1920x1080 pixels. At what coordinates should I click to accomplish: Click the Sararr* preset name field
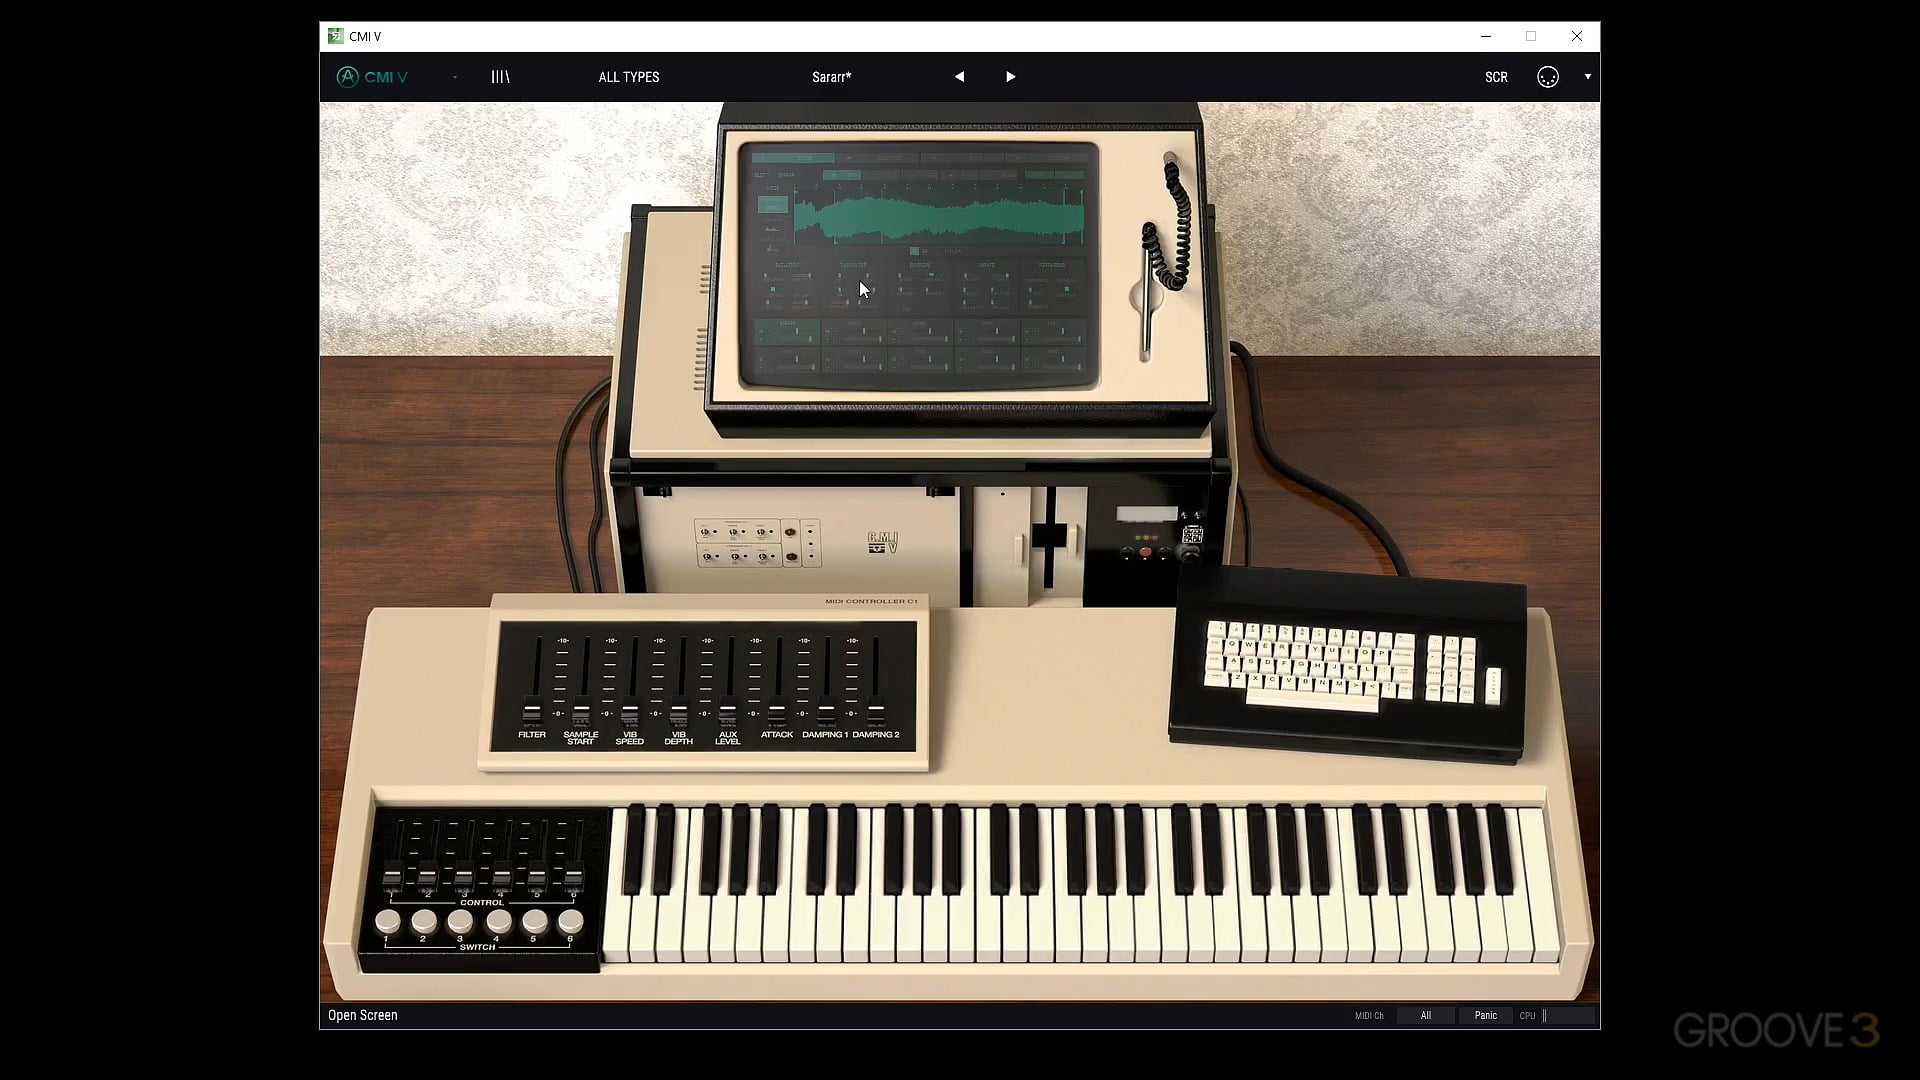[831, 76]
